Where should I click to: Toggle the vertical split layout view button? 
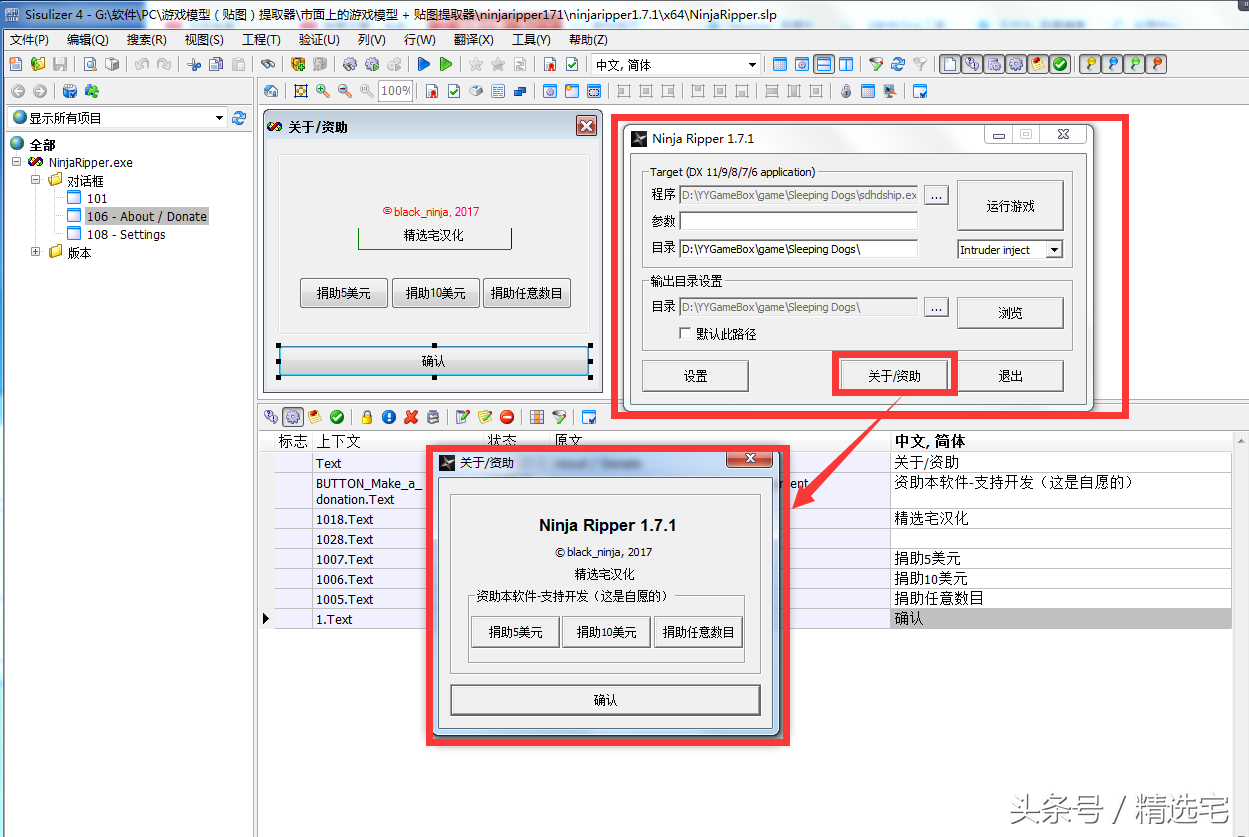[846, 64]
